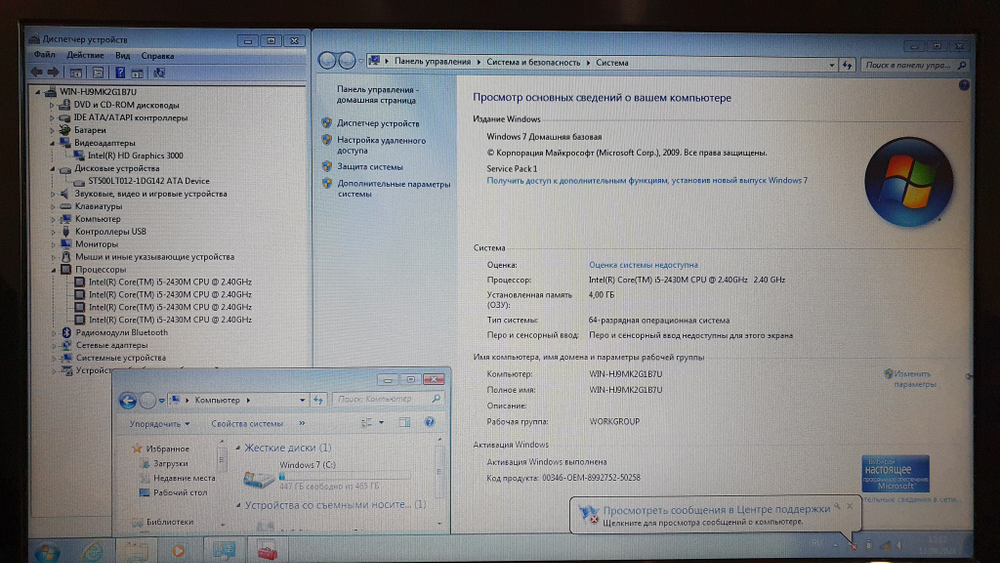This screenshot has width=1000, height=563.
Task: Click Панель управления in the breadcrumb
Action: 432,62
